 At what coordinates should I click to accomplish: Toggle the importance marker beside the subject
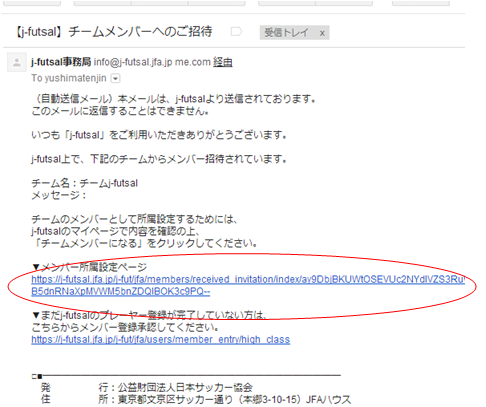(x=236, y=32)
